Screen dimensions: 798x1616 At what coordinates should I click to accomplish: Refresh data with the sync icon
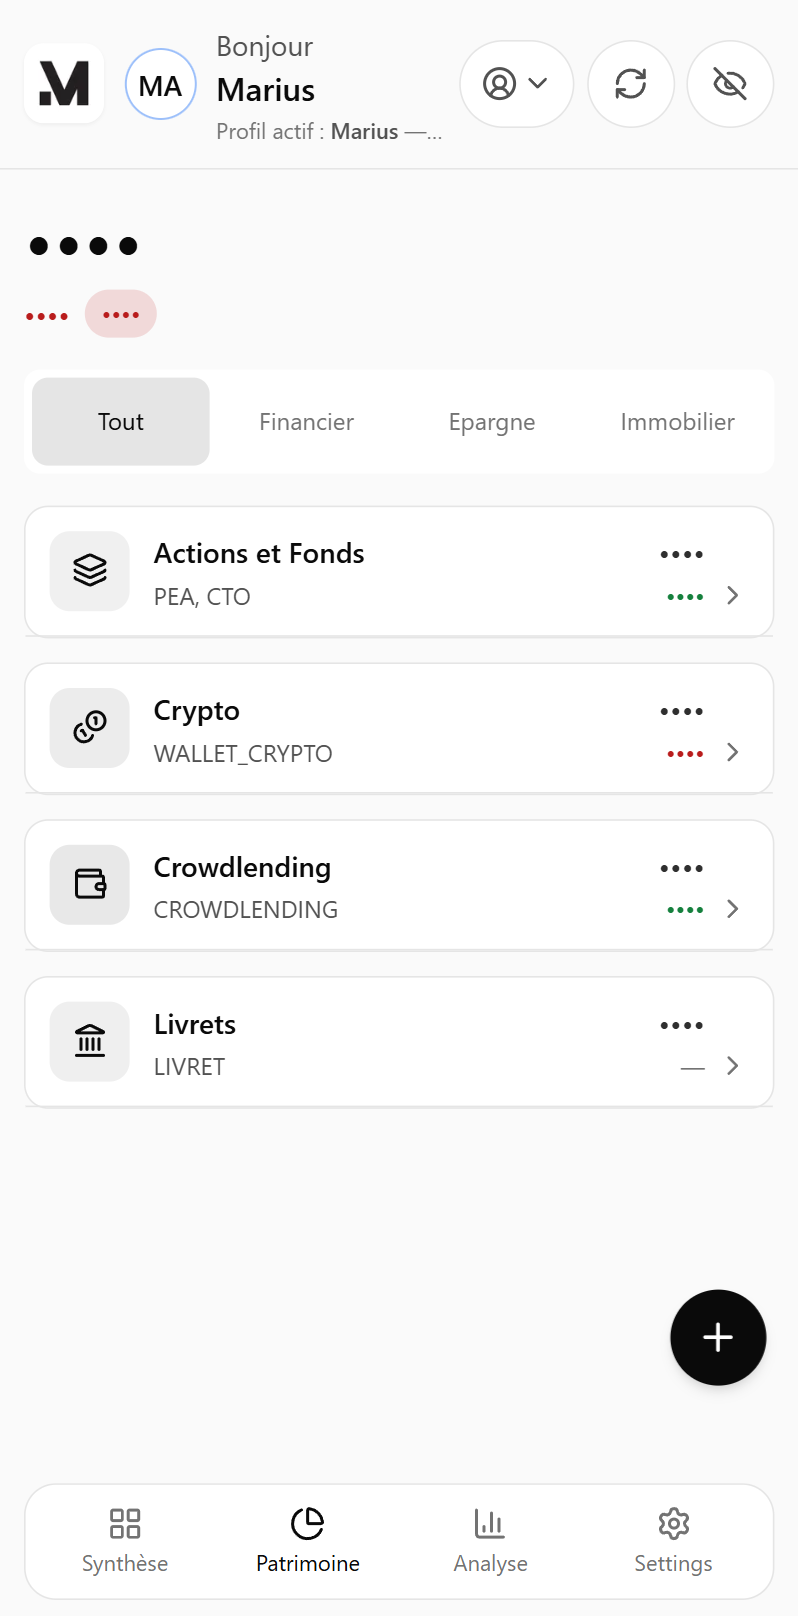pyautogui.click(x=630, y=84)
